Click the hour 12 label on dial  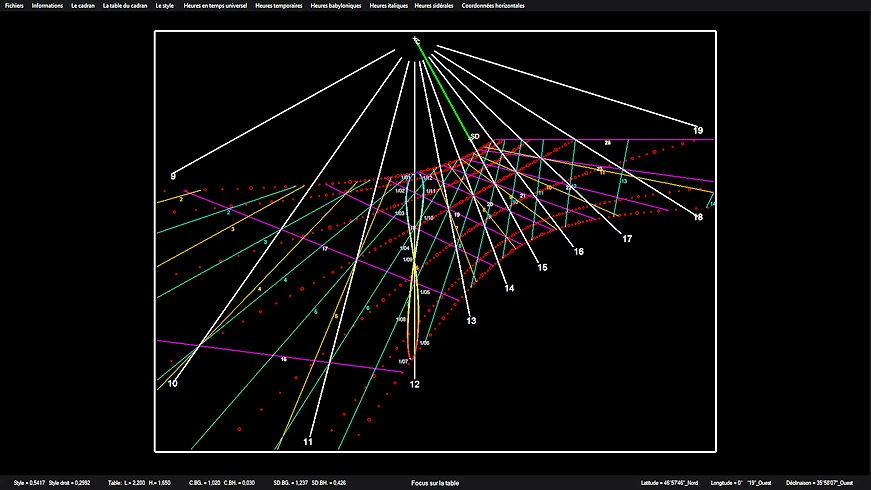(414, 384)
